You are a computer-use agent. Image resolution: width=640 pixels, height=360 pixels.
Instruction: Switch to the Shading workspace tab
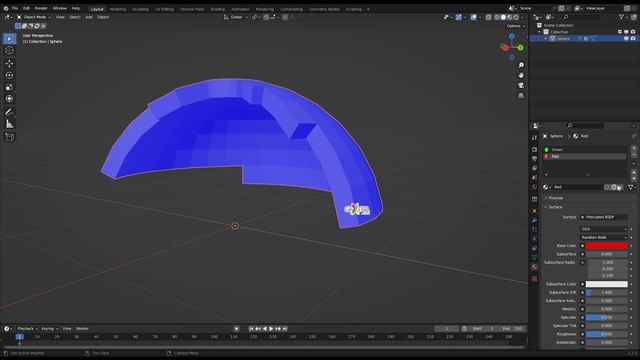(x=217, y=9)
